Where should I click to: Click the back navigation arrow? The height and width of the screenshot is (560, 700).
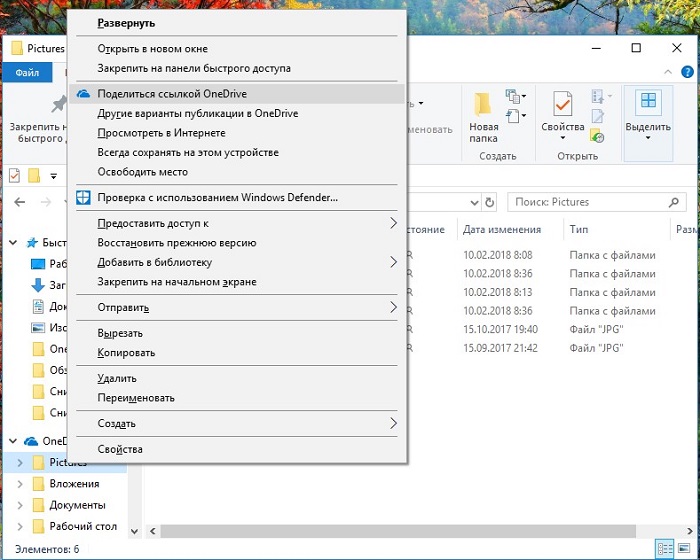[x=20, y=202]
